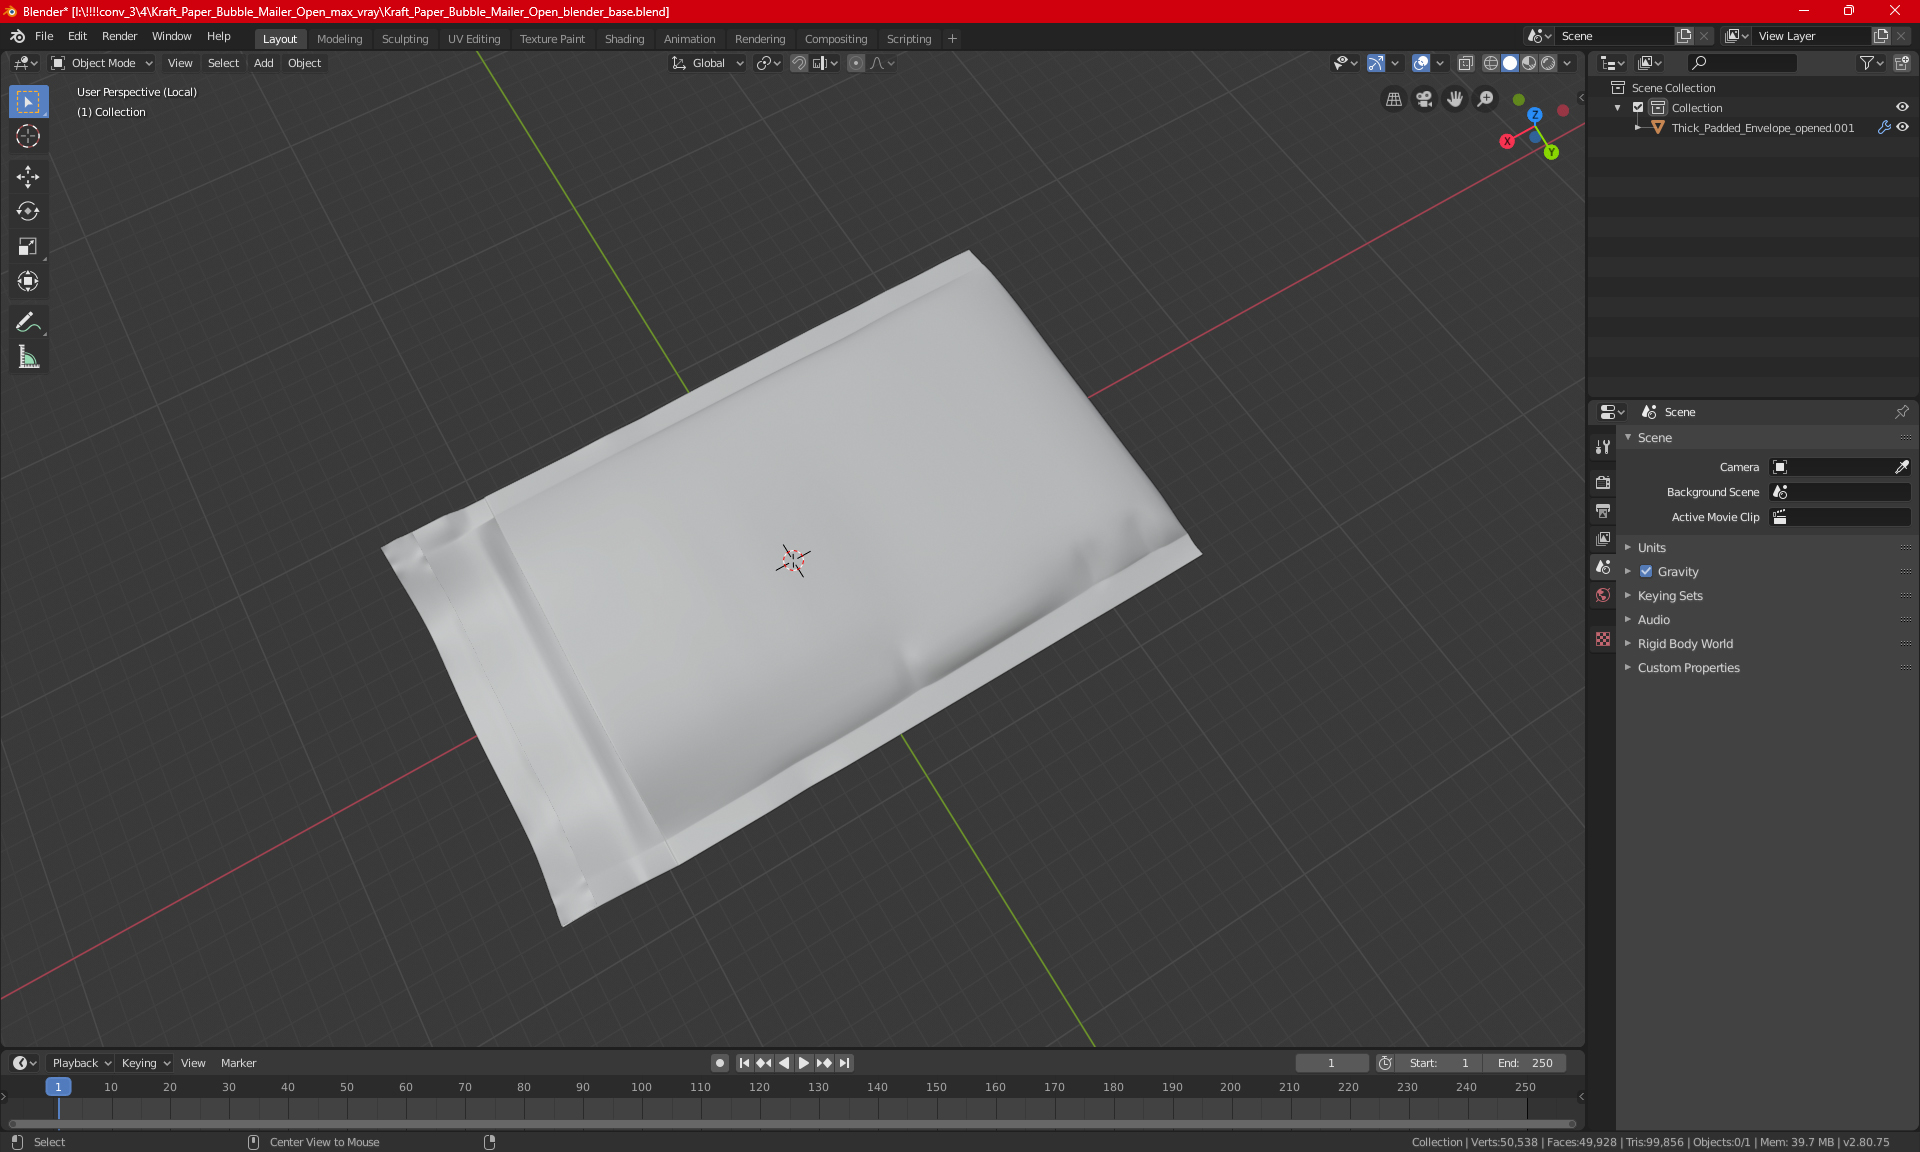Image resolution: width=1920 pixels, height=1152 pixels.
Task: Open the Tool properties tab
Action: pyautogui.click(x=1603, y=447)
